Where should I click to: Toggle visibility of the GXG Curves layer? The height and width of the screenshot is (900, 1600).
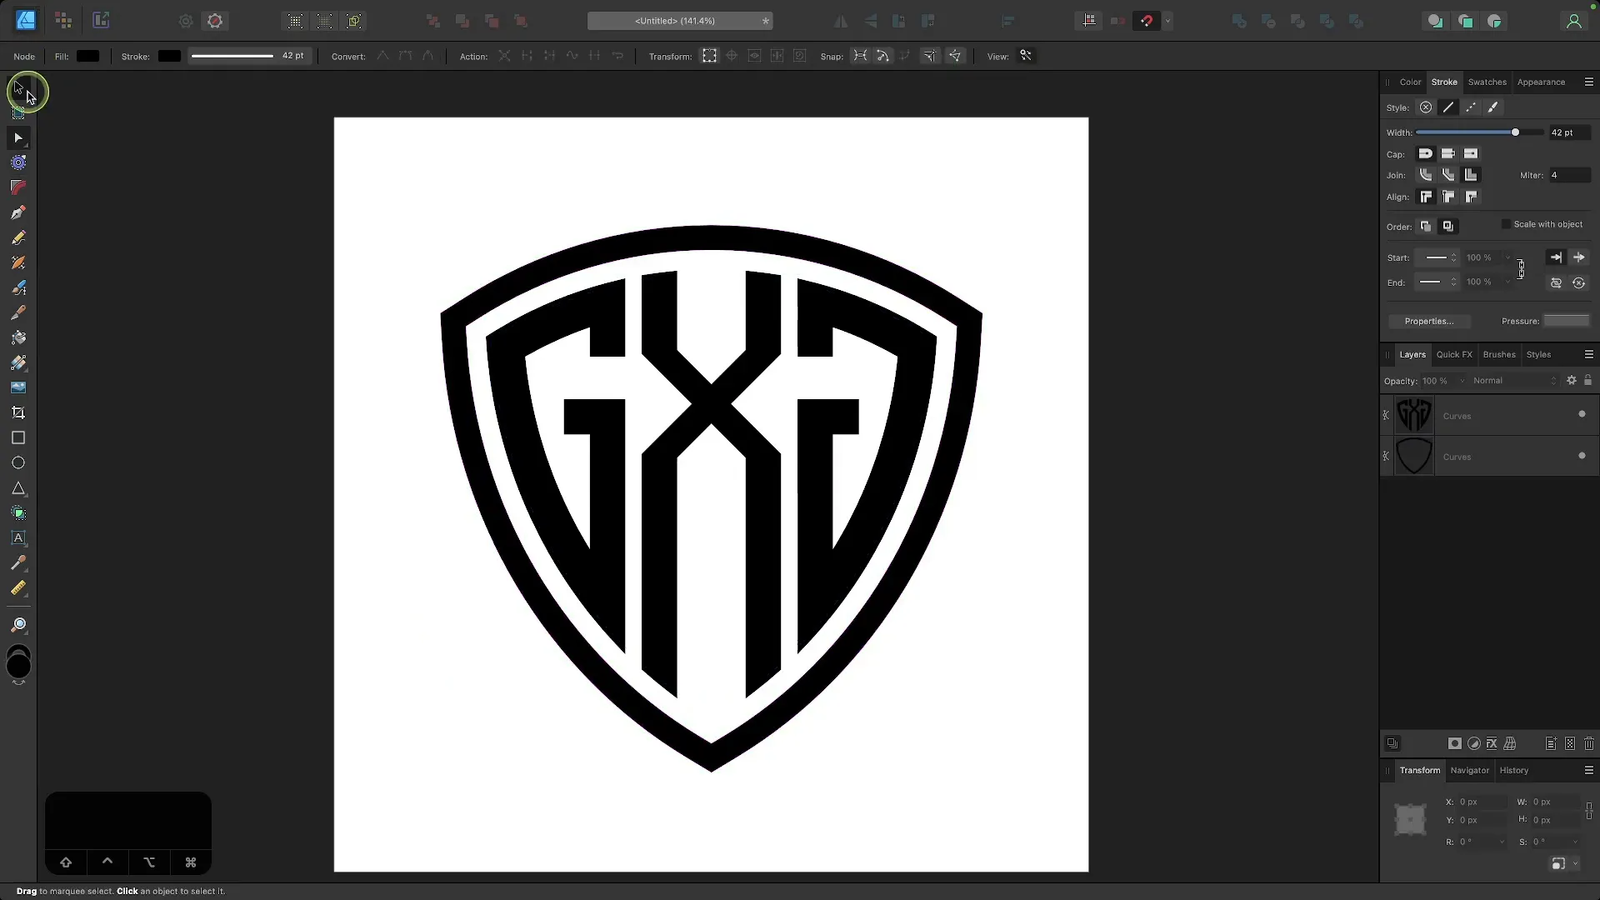coord(1581,414)
